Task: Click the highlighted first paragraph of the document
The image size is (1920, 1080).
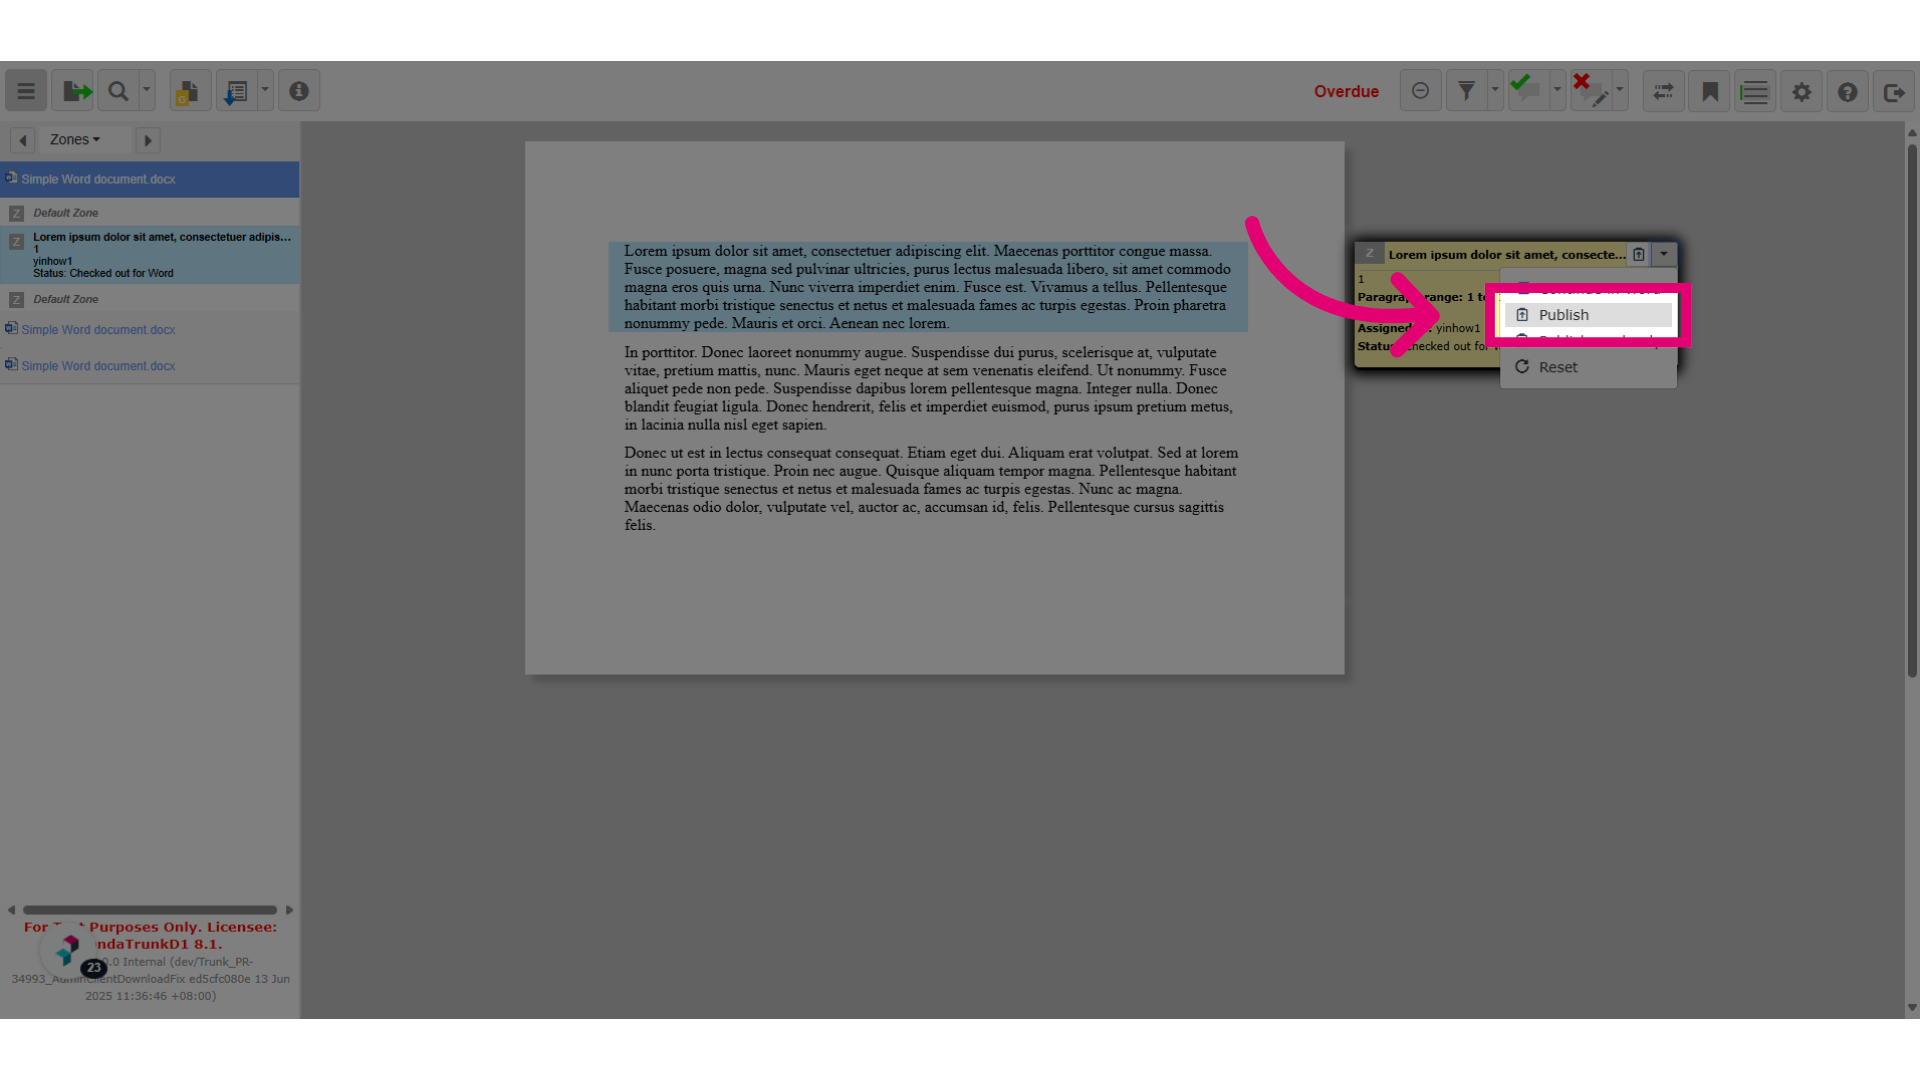Action: point(928,287)
